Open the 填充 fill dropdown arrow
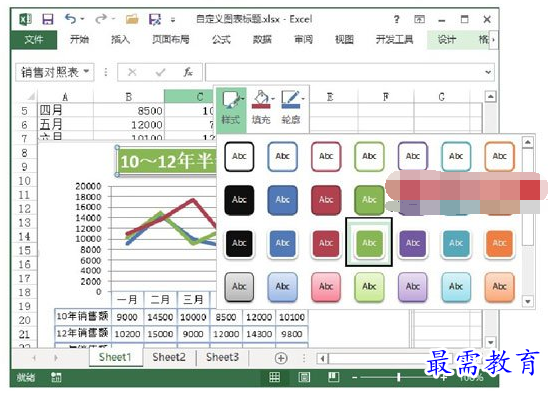Screen dimensions: 548x394 (x=273, y=99)
